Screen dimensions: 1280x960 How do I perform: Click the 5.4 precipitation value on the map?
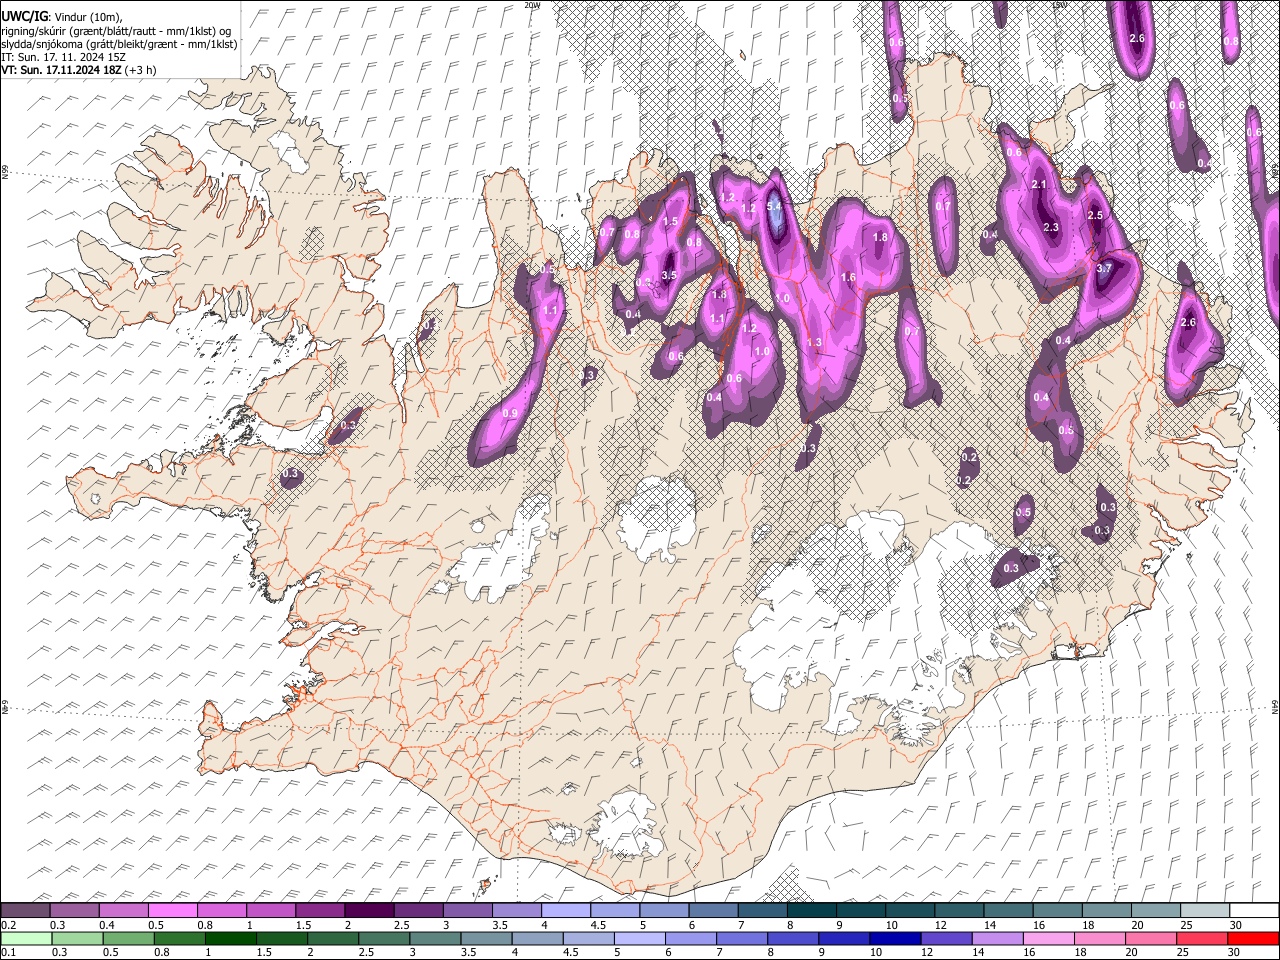(x=775, y=207)
